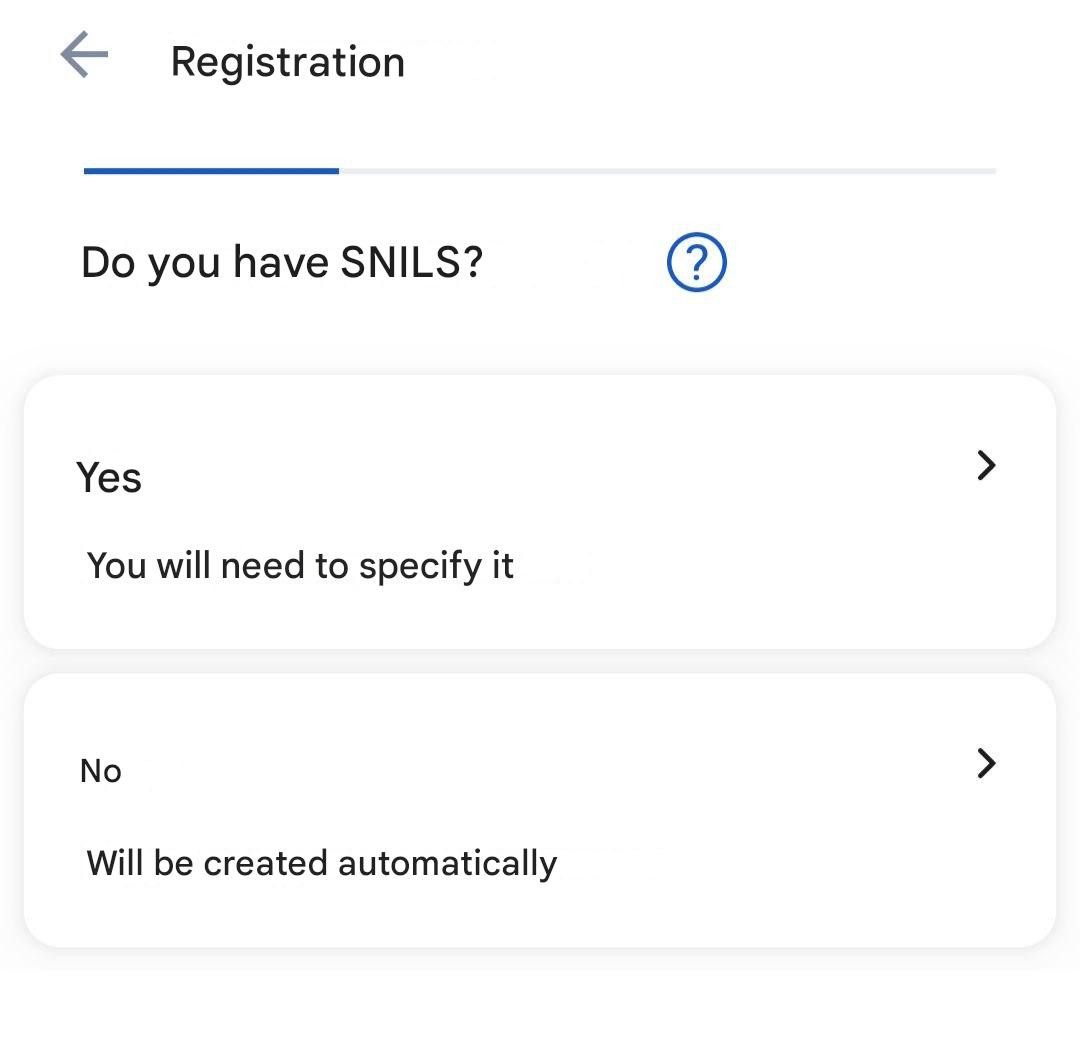Click the chevron arrow on the No card

tap(986, 764)
